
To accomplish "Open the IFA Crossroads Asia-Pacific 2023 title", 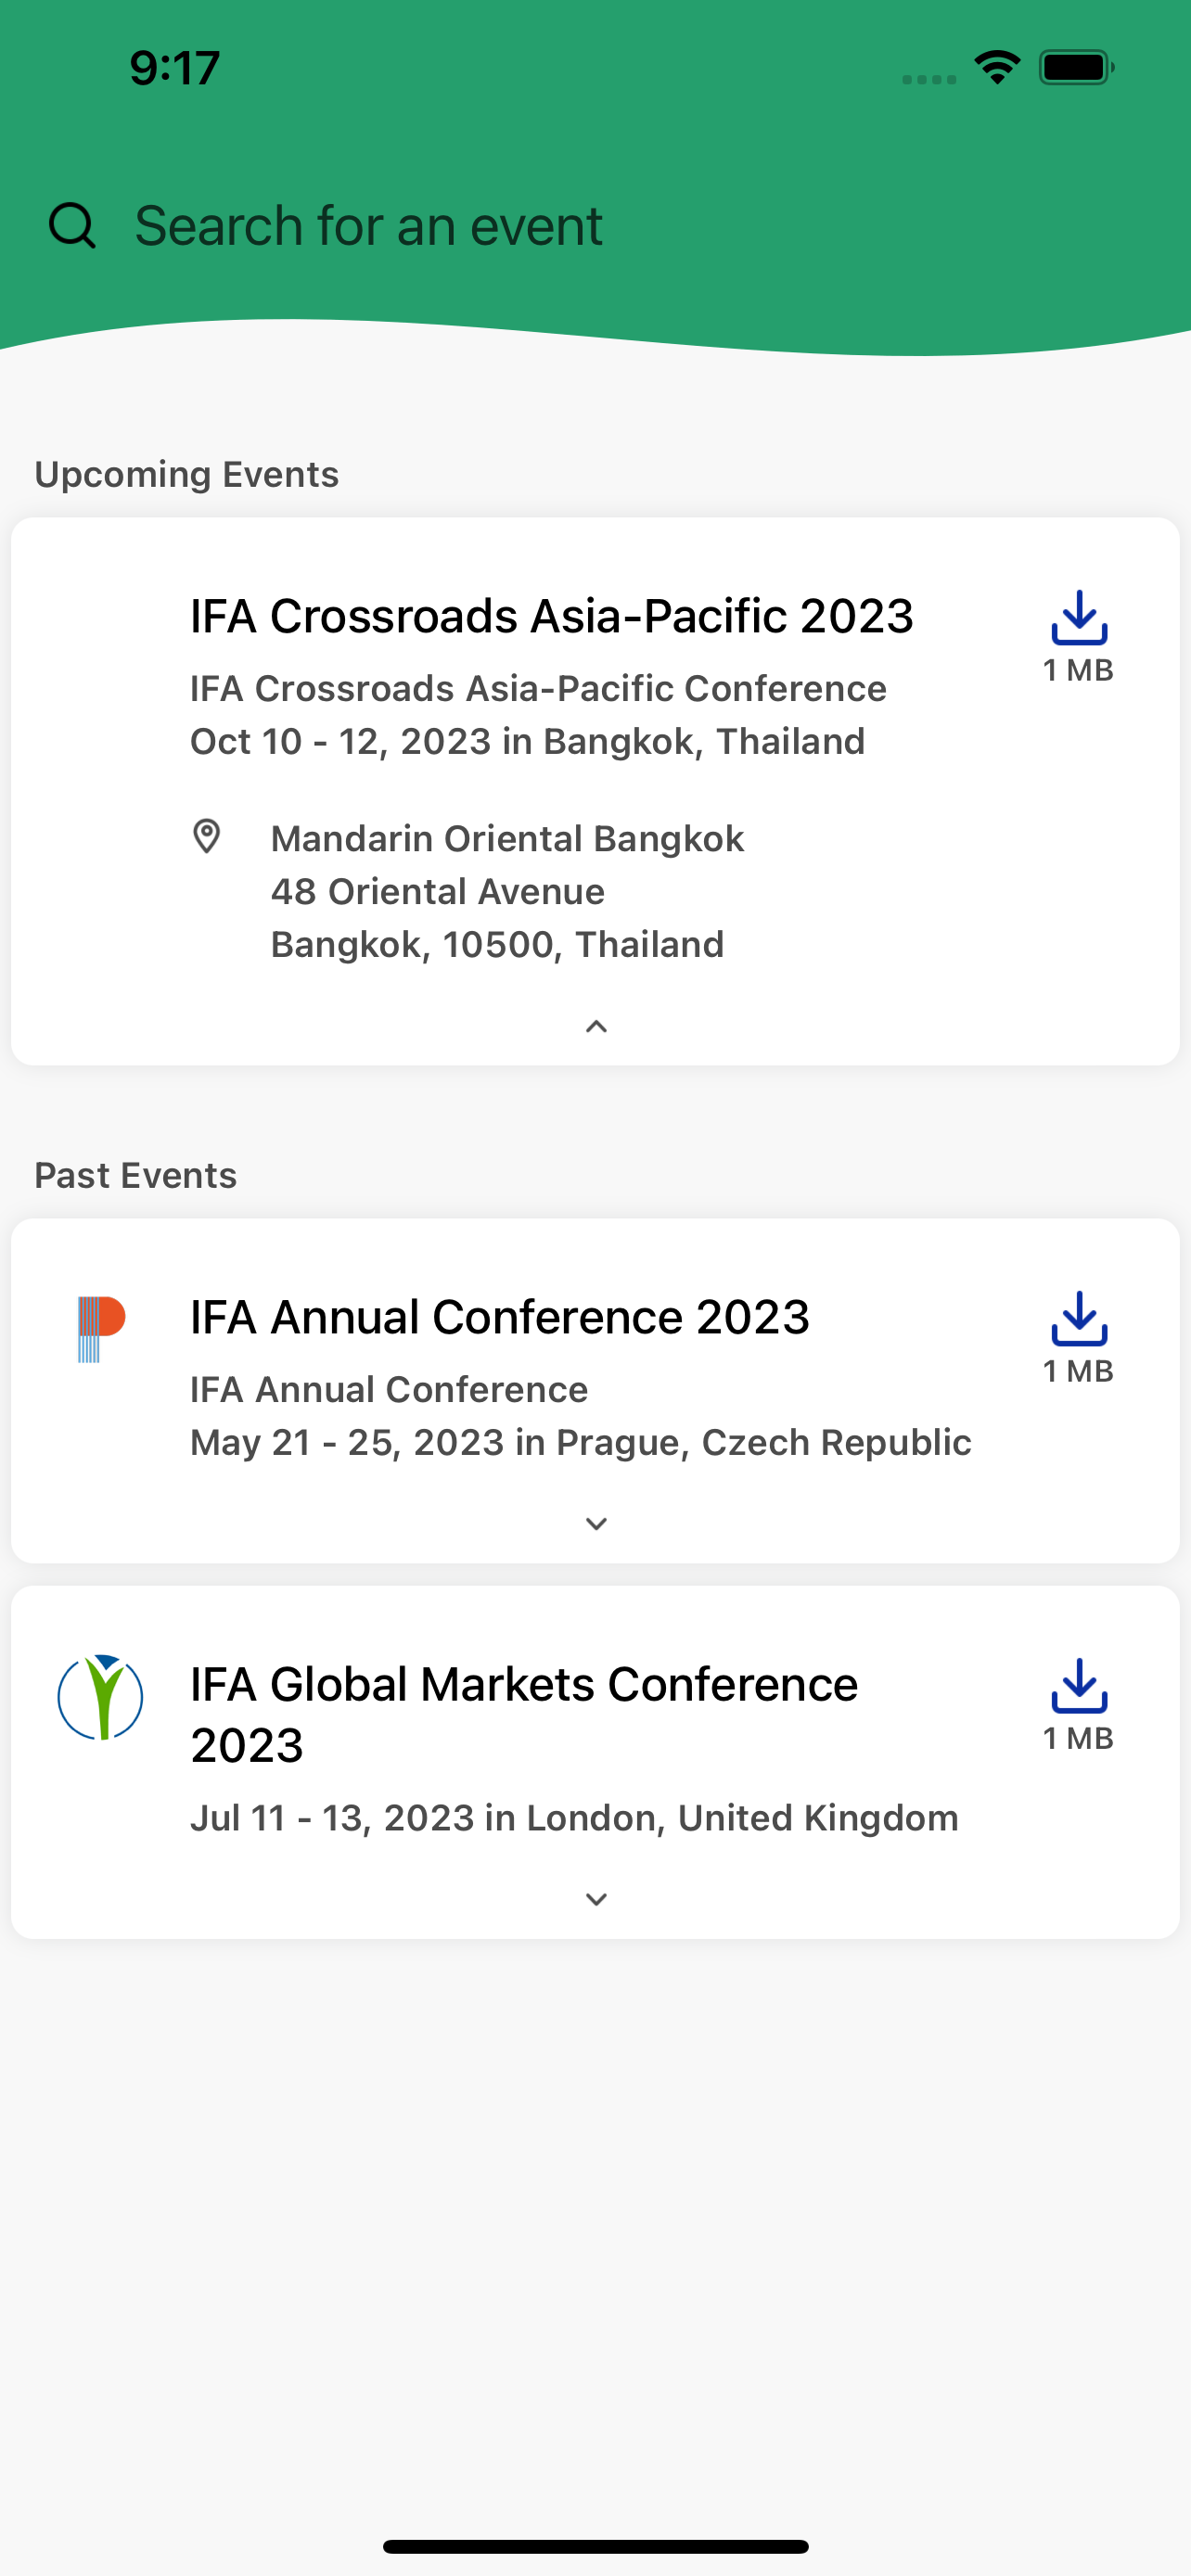I will point(552,616).
